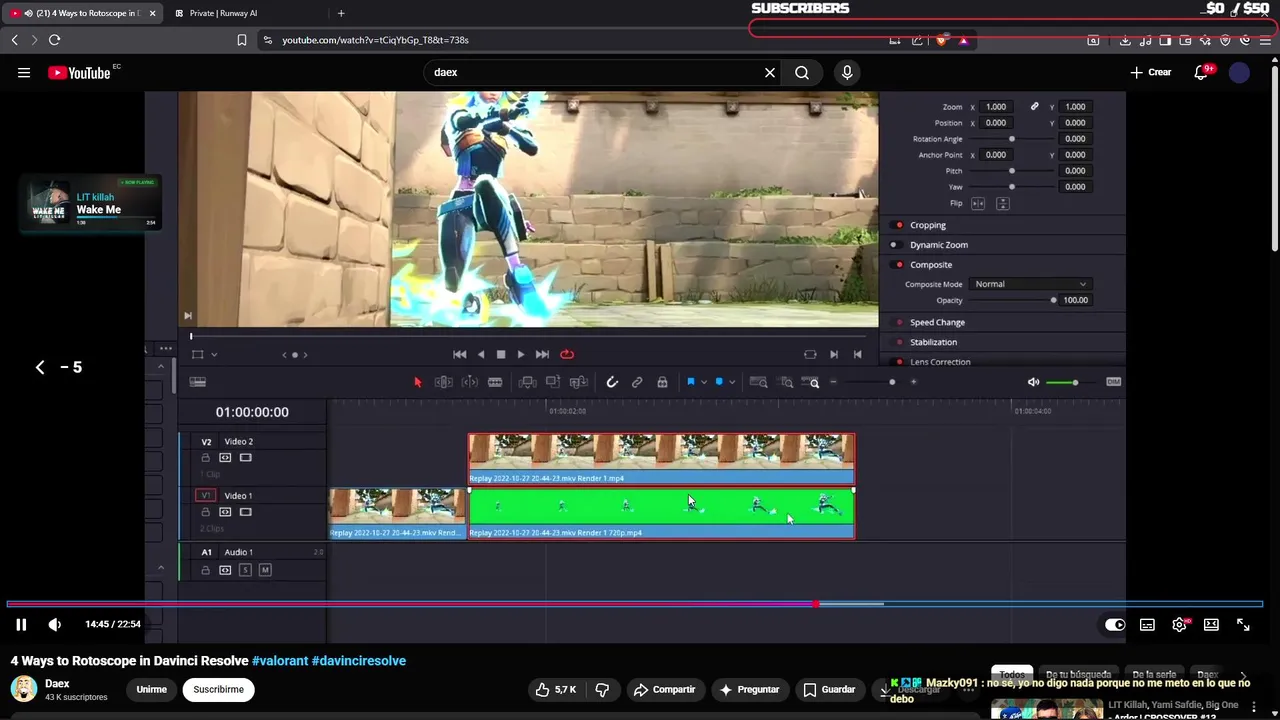The image size is (1280, 720).
Task: Open the flag color dropdown arrow
Action: tap(704, 382)
